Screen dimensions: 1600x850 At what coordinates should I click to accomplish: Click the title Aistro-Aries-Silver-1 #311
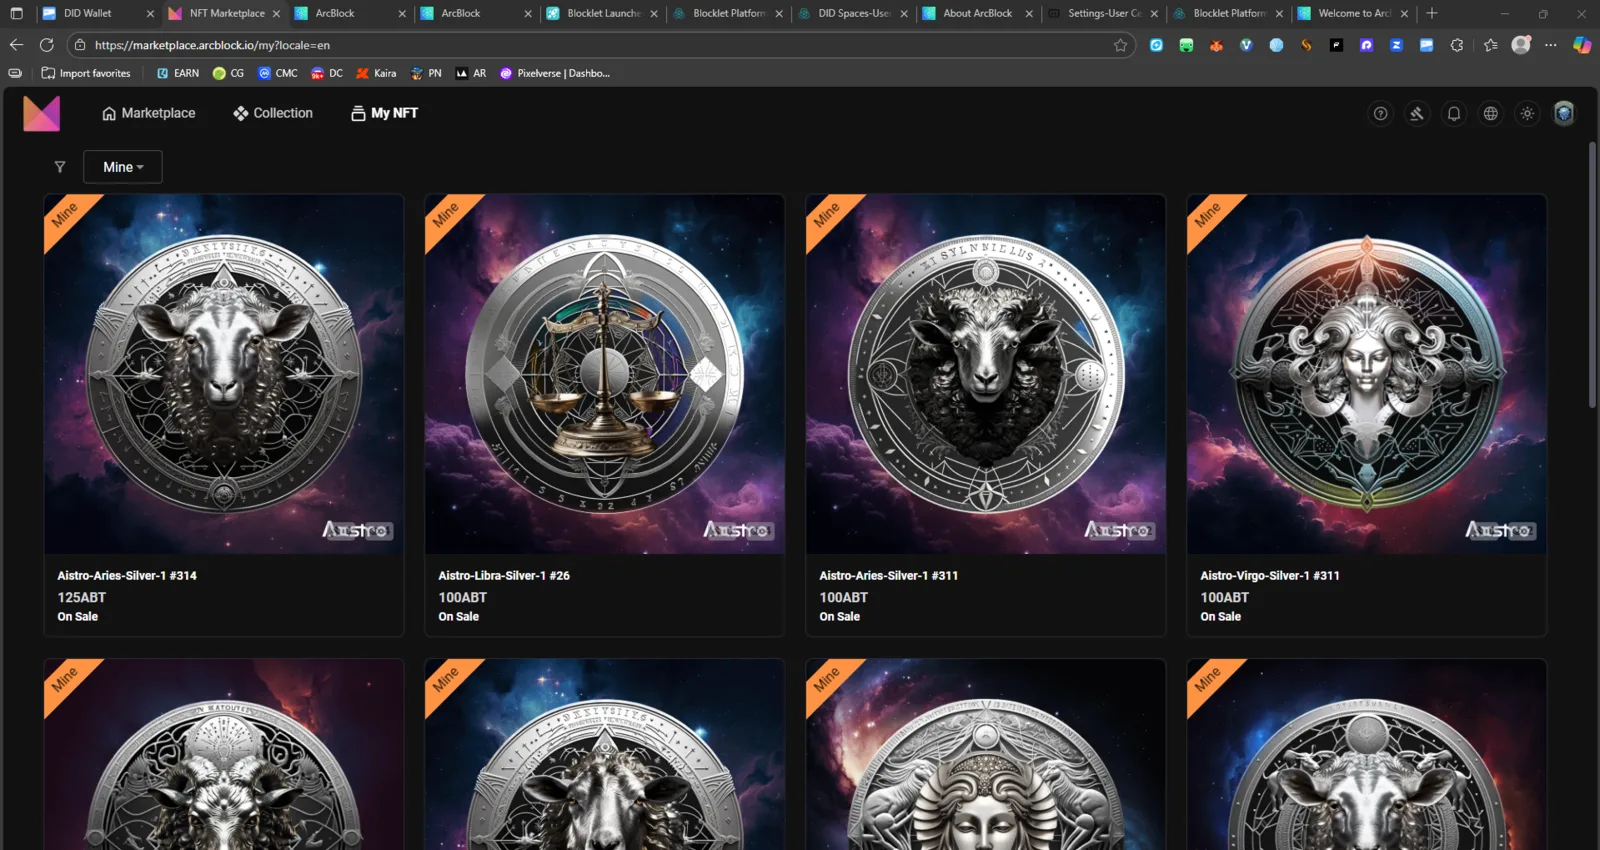click(889, 576)
